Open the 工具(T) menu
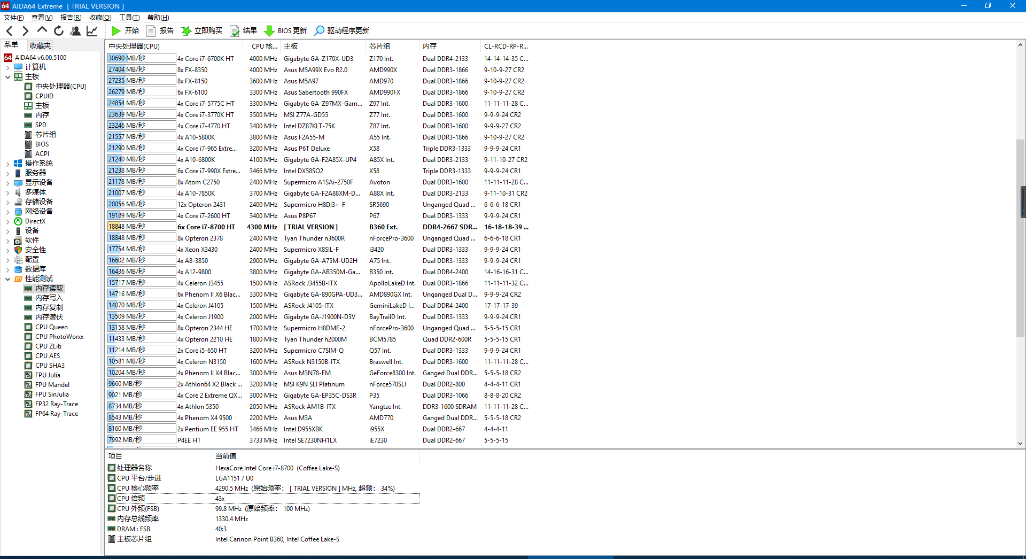This screenshot has width=1026, height=559. click(x=128, y=18)
